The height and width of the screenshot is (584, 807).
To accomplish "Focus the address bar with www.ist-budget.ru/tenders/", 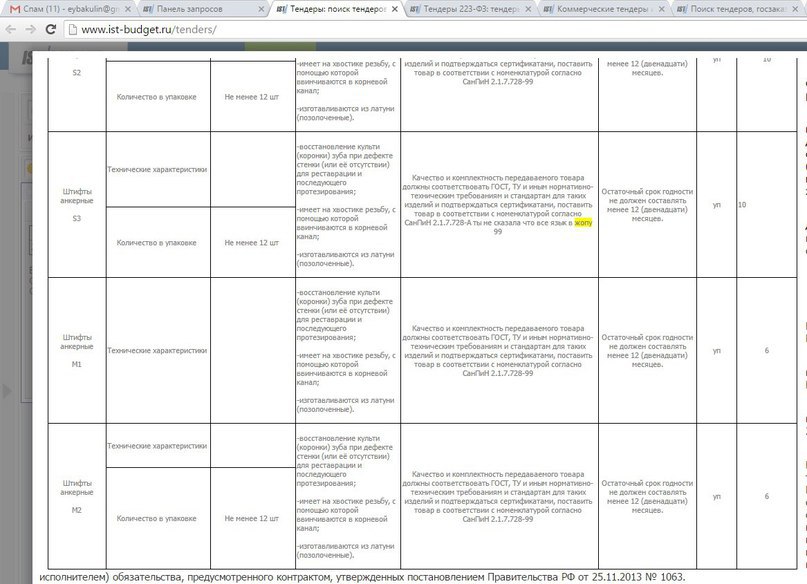I will [400, 30].
